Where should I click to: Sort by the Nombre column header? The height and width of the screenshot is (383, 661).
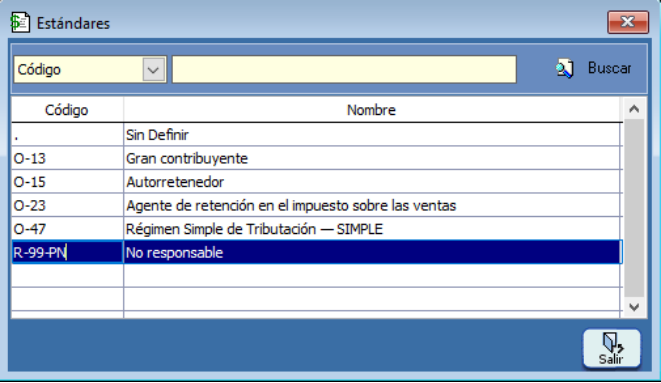click(371, 110)
